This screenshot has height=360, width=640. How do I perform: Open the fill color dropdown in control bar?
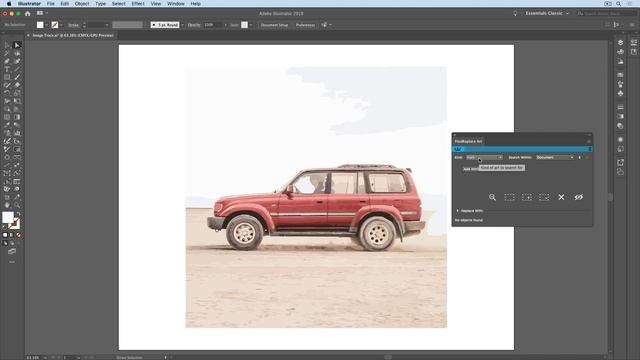point(47,25)
